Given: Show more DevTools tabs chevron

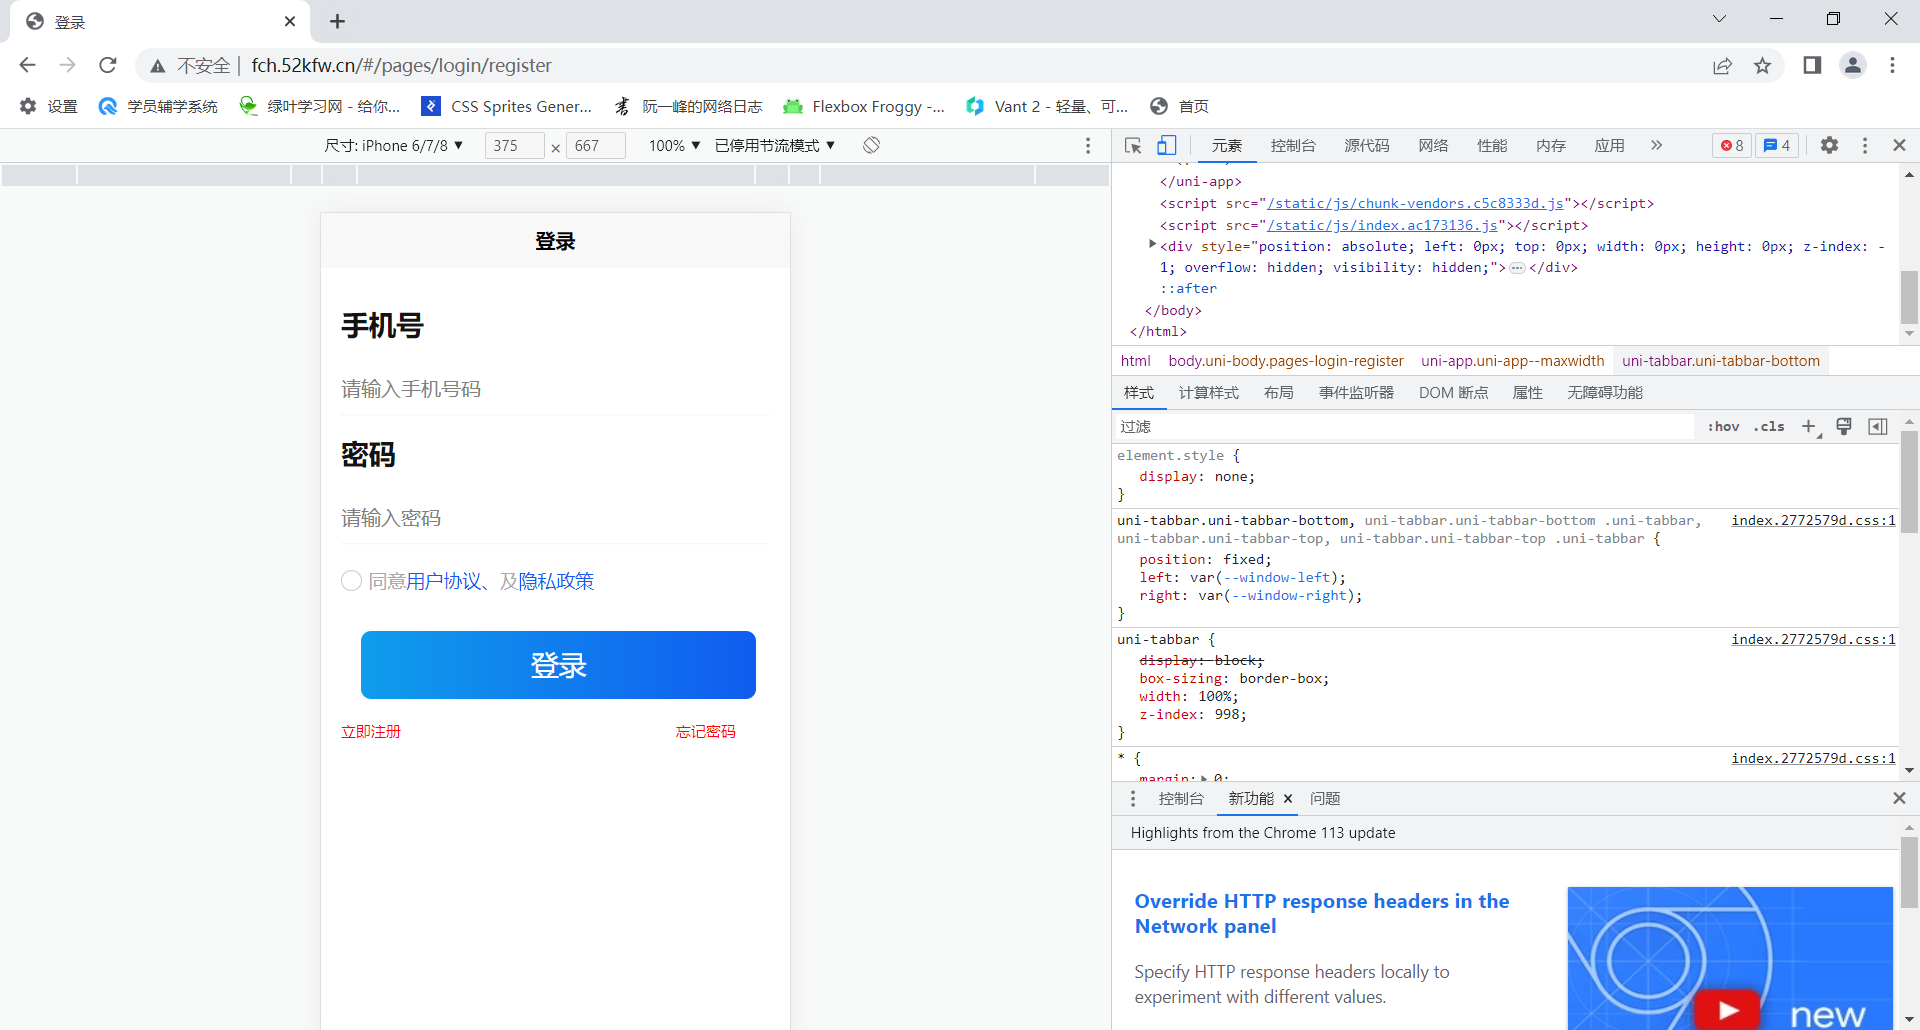Looking at the screenshot, I should click(1656, 145).
